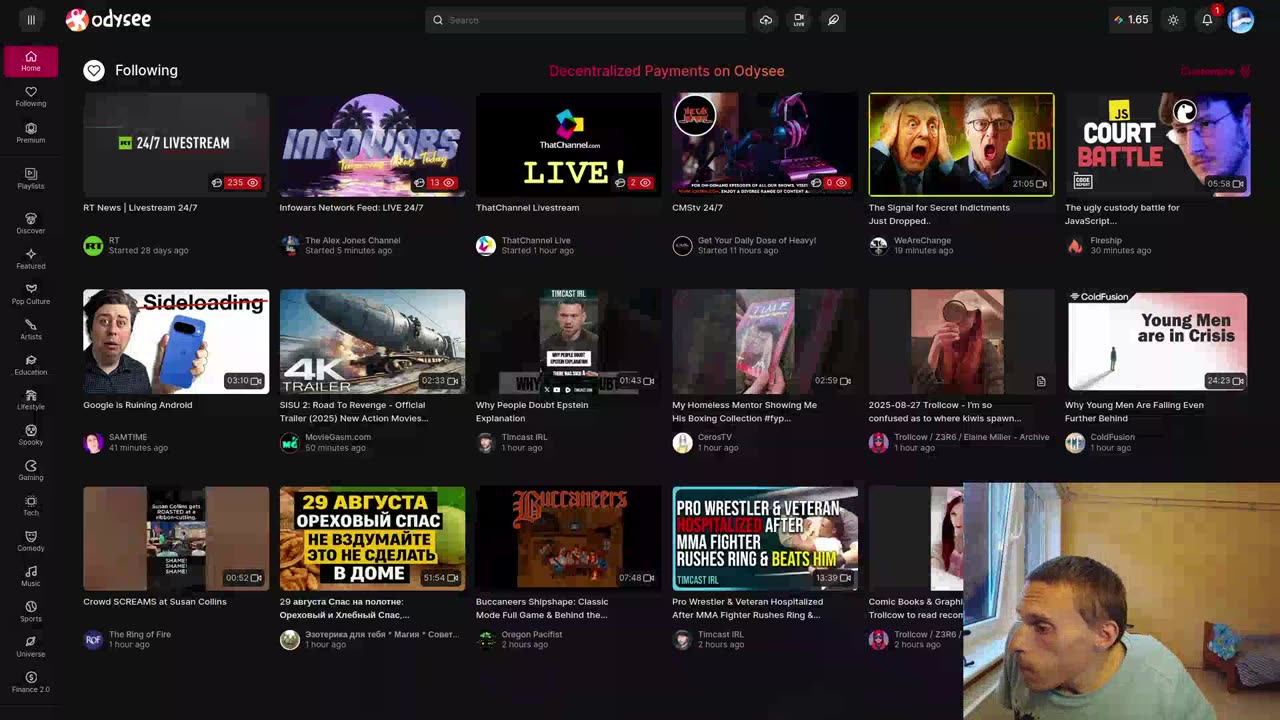Open The Signal for Secret Indictments video
The height and width of the screenshot is (720, 1280).
(961, 145)
